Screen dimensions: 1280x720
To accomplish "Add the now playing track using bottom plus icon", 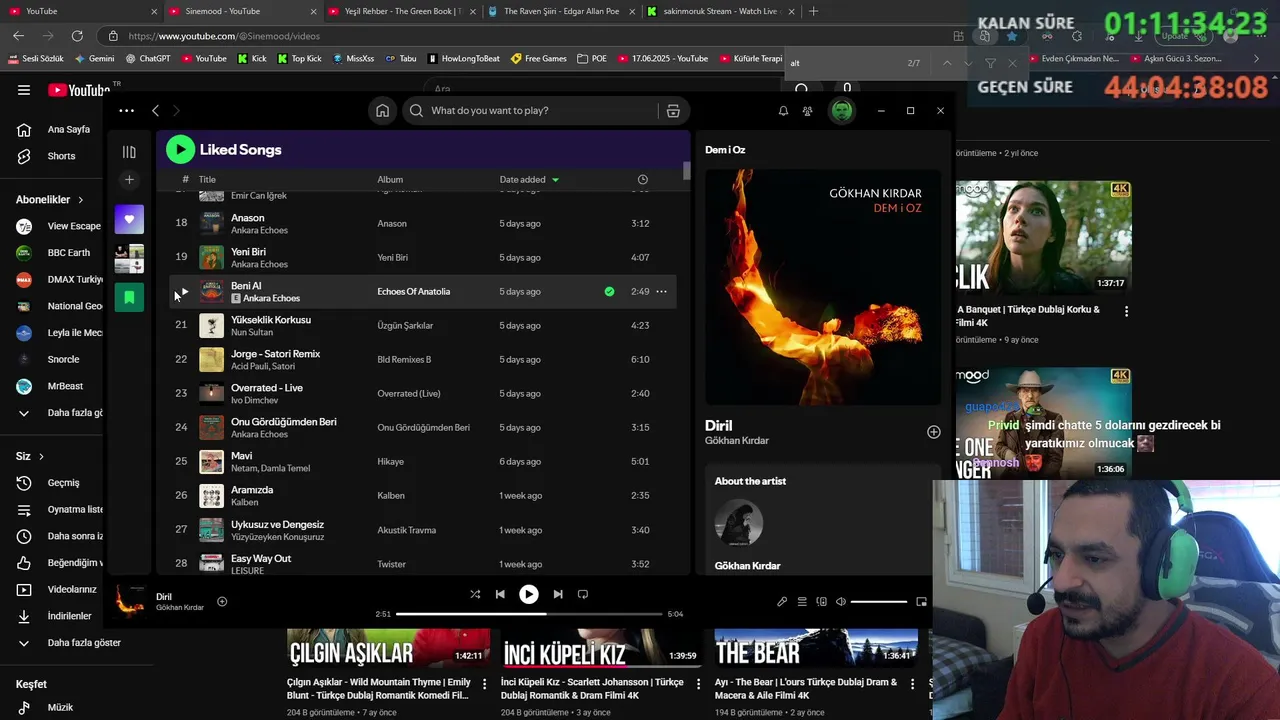I will pyautogui.click(x=222, y=601).
